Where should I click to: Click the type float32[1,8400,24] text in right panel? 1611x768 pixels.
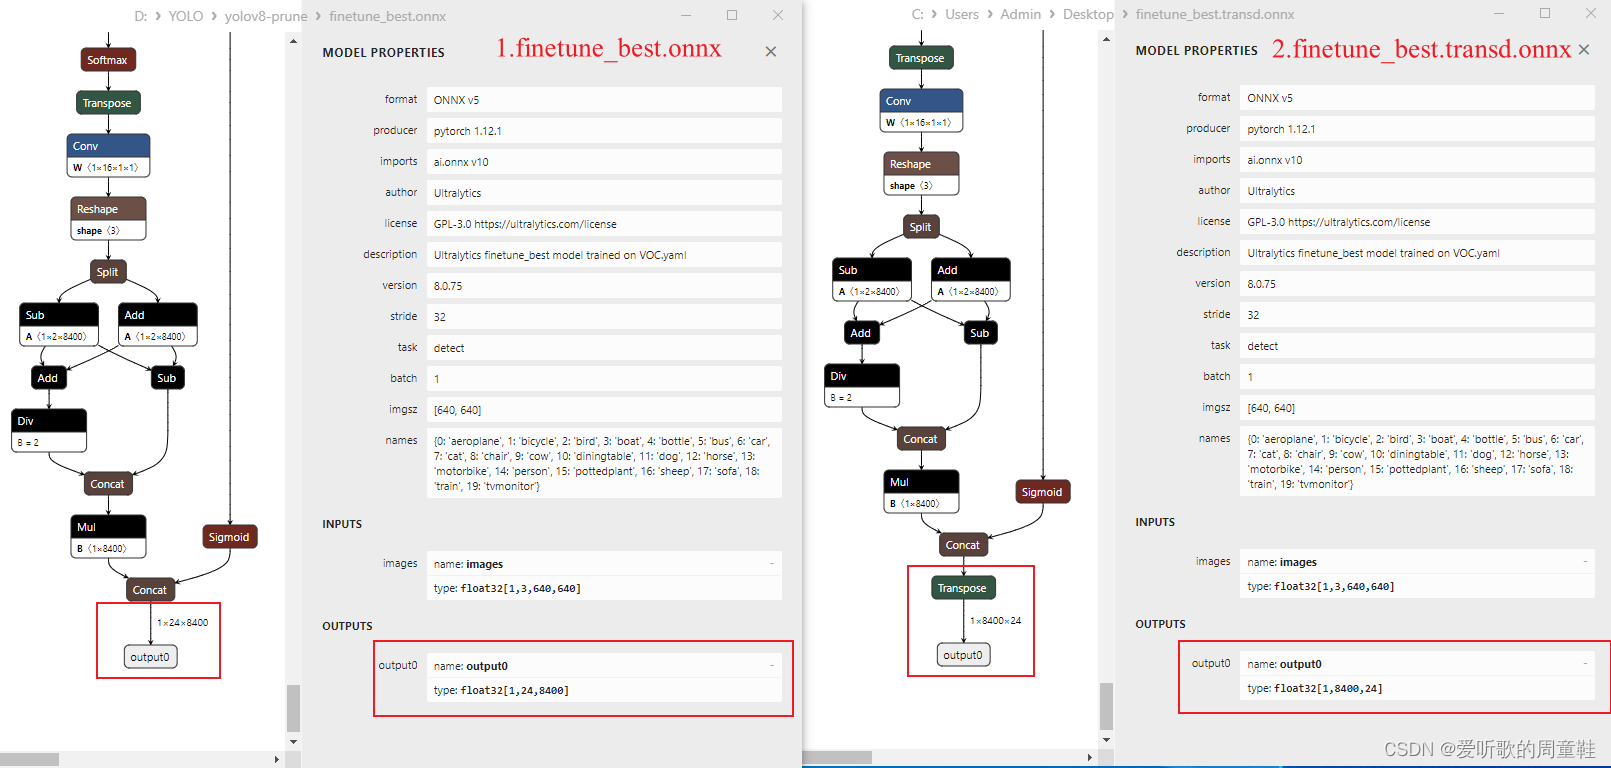point(1315,688)
